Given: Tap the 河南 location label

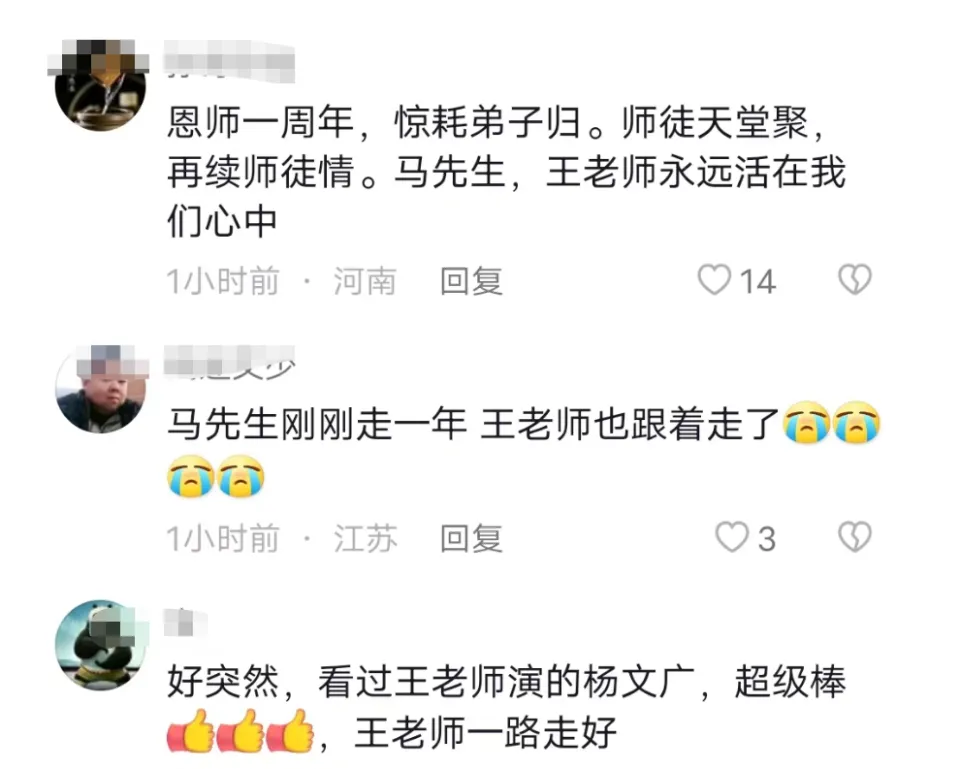Looking at the screenshot, I should 365,282.
